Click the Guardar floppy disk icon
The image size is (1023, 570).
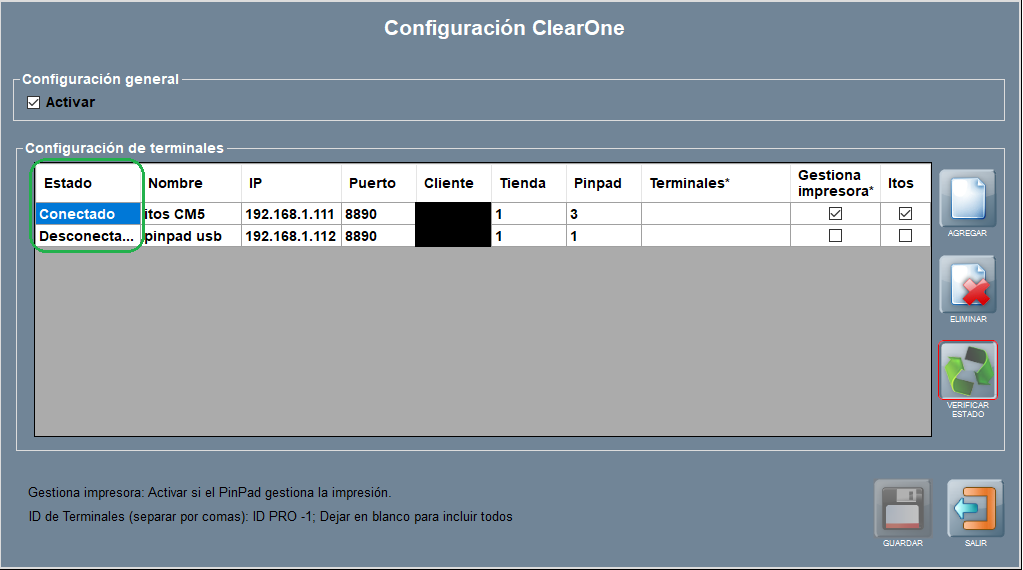pos(902,509)
